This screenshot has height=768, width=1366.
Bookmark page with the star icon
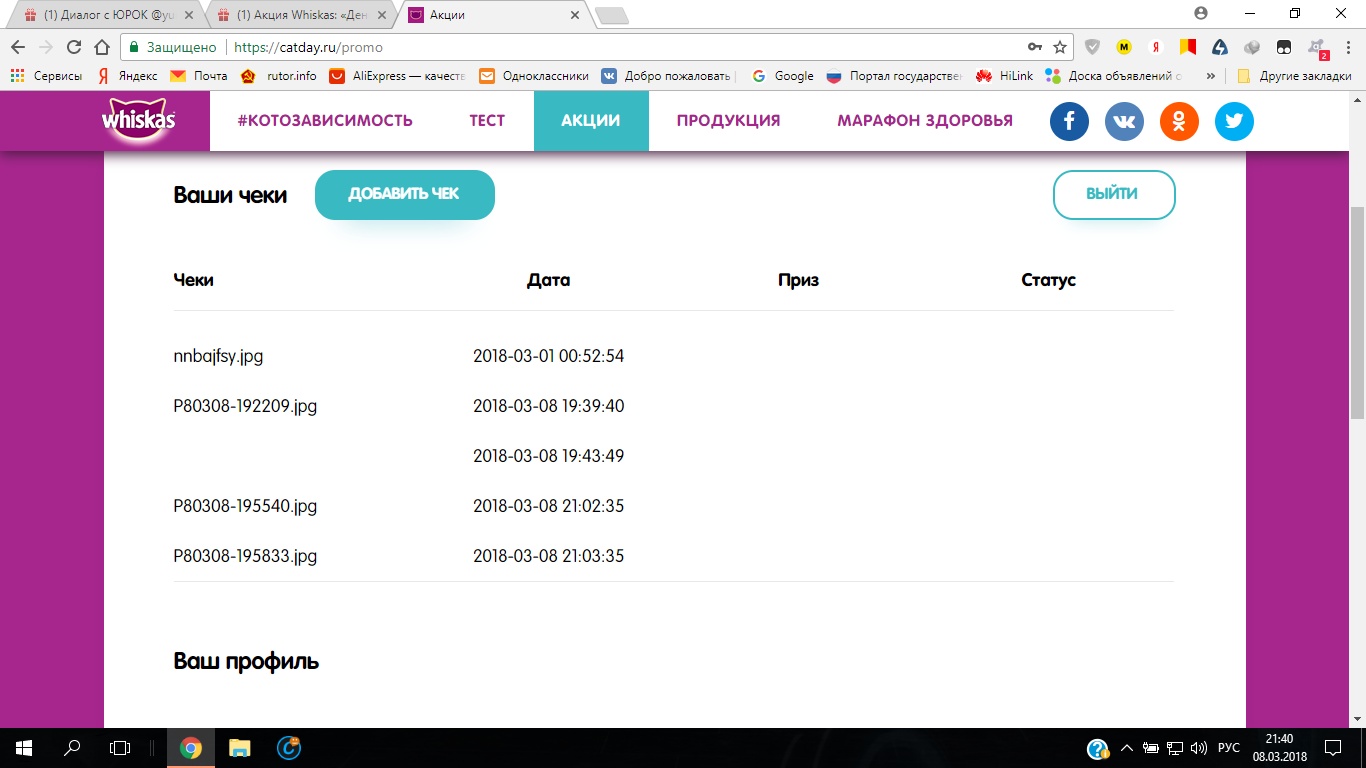1060,47
